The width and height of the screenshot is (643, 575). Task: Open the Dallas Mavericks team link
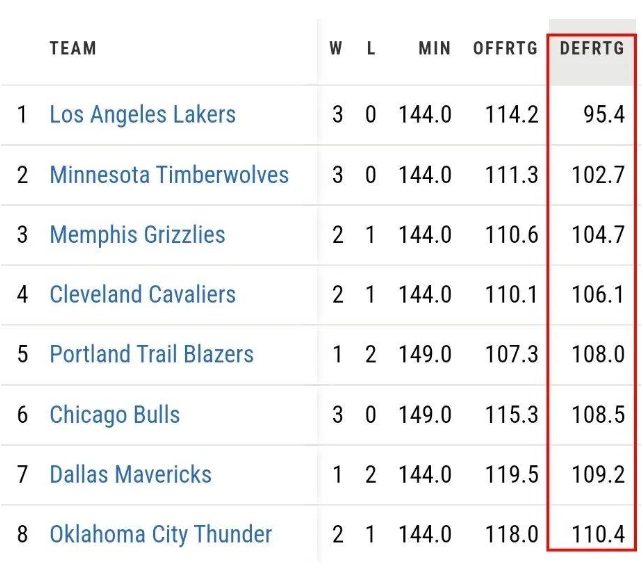click(x=130, y=474)
